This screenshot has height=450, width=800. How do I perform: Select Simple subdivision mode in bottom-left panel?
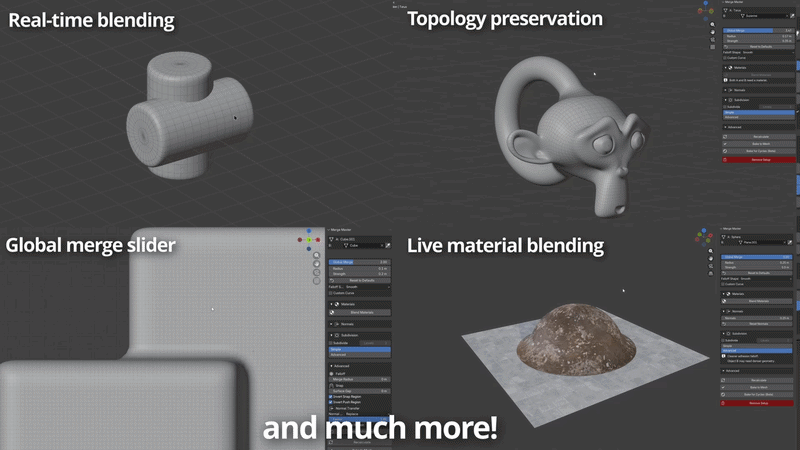tap(360, 349)
